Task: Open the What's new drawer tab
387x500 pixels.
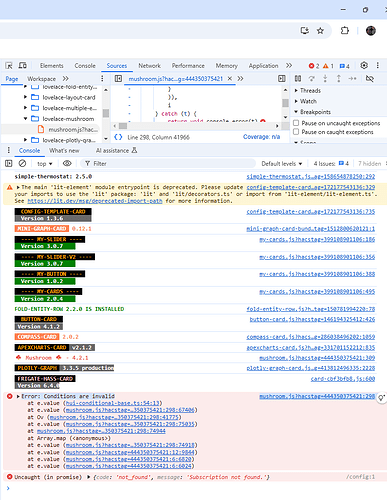Action: [x=64, y=151]
